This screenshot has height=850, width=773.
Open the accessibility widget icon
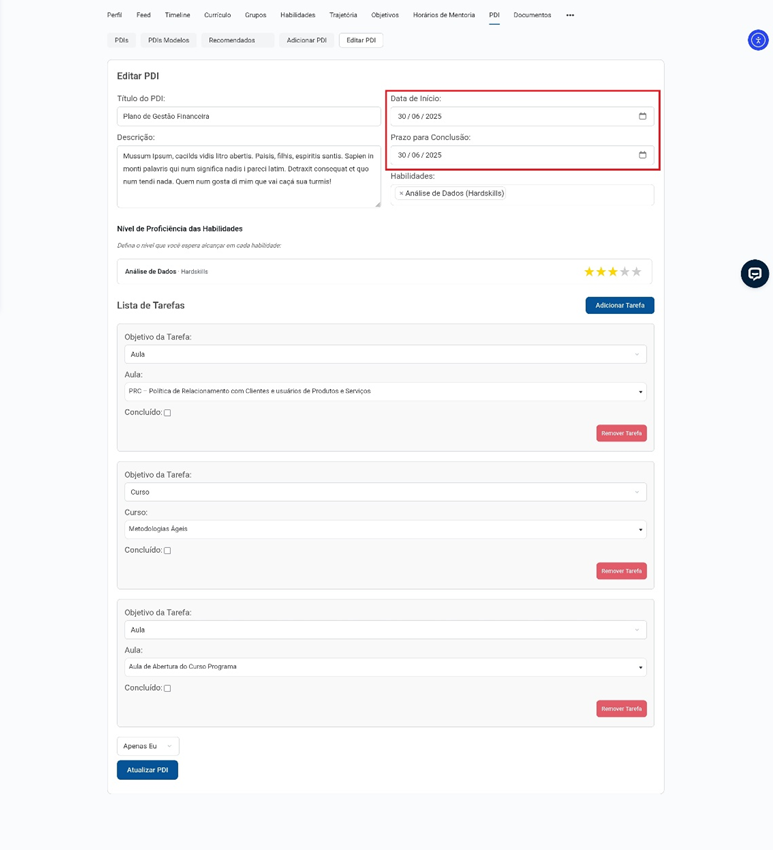(x=758, y=40)
